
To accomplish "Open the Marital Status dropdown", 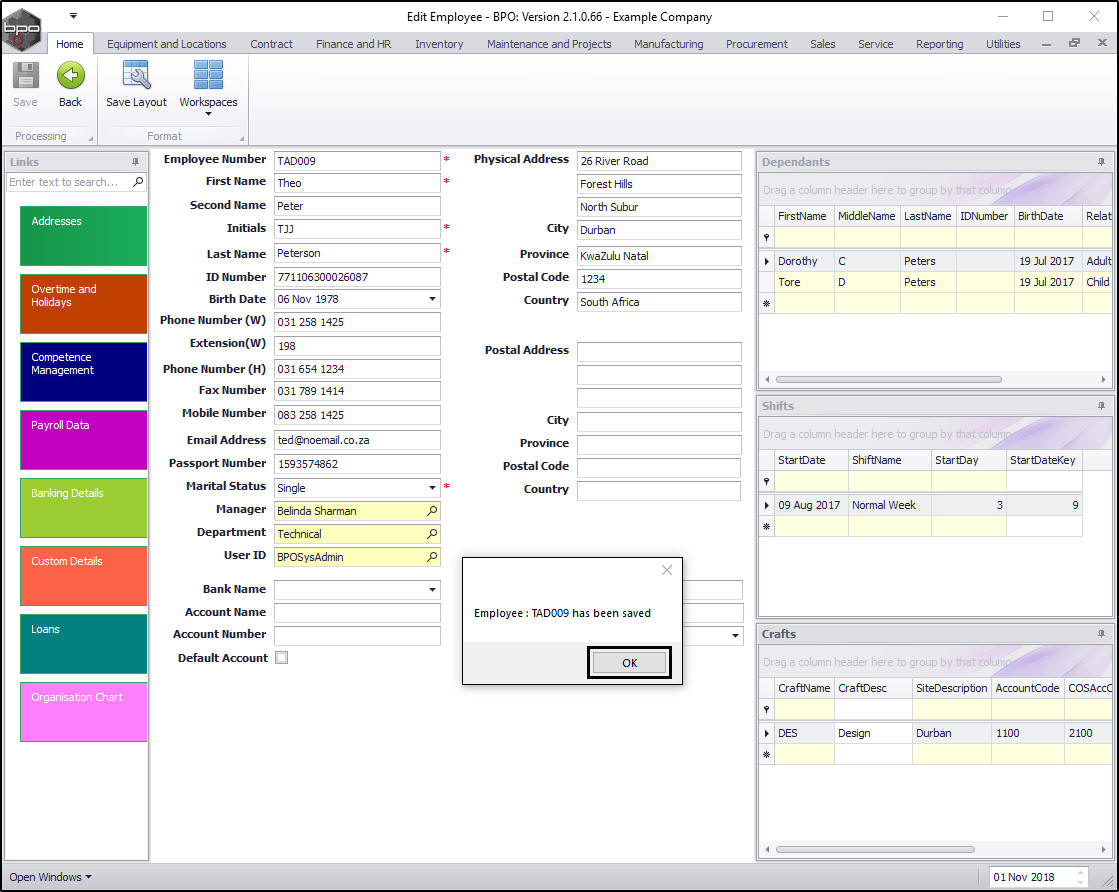I will (432, 487).
